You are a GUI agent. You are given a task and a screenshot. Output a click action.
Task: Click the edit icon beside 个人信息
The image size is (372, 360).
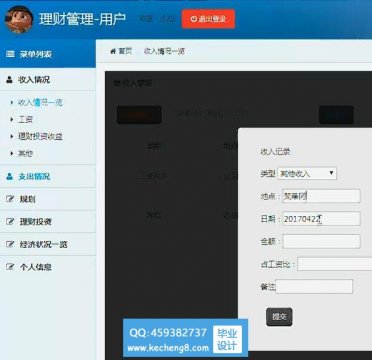(10, 267)
